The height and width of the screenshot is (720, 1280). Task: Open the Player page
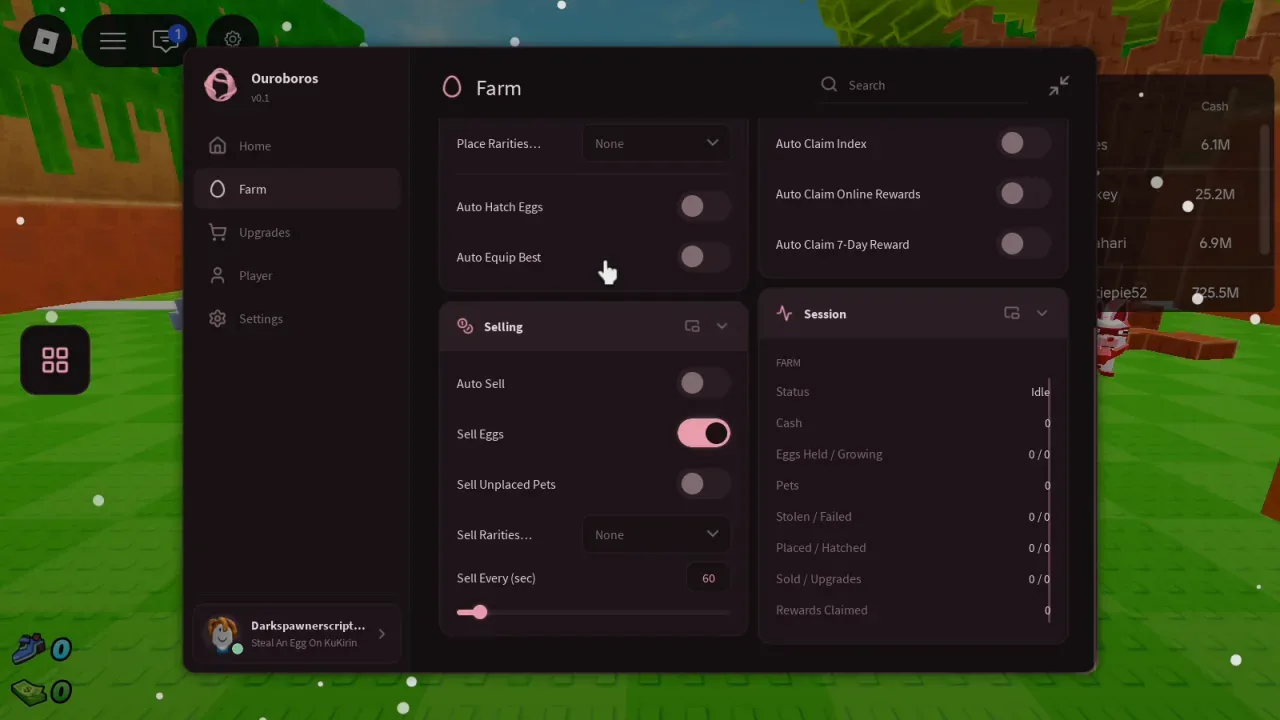[297, 275]
